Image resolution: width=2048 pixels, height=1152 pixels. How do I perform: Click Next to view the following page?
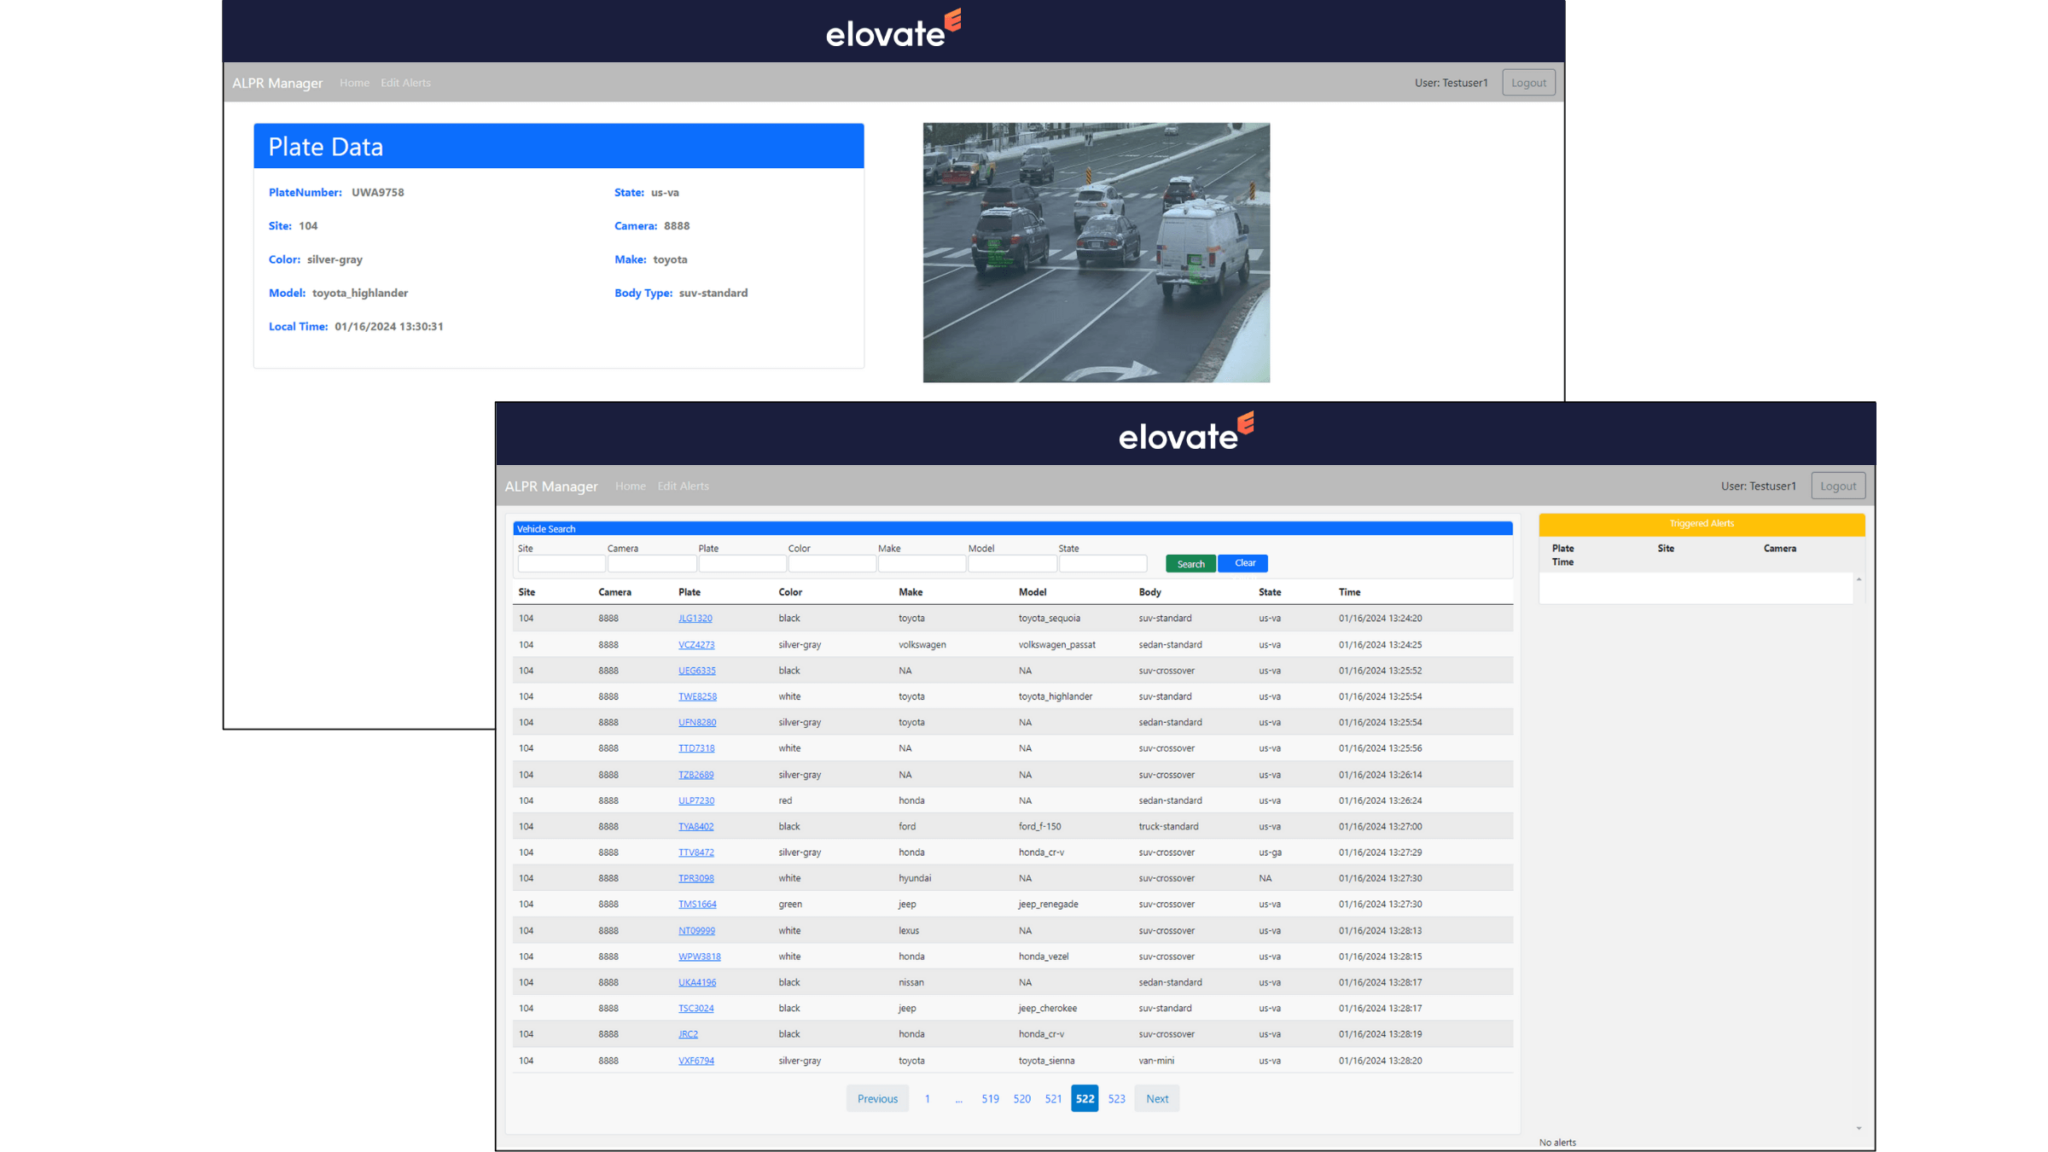[x=1156, y=1098]
